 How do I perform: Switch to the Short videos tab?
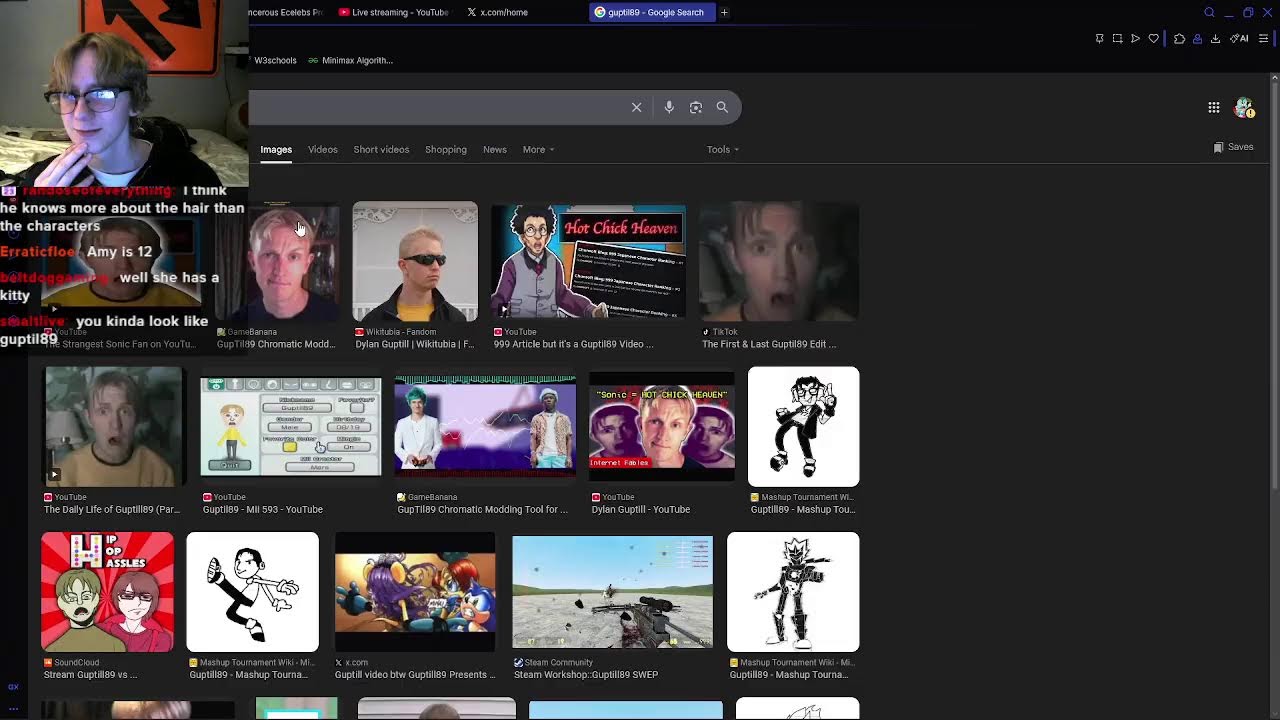(x=381, y=149)
